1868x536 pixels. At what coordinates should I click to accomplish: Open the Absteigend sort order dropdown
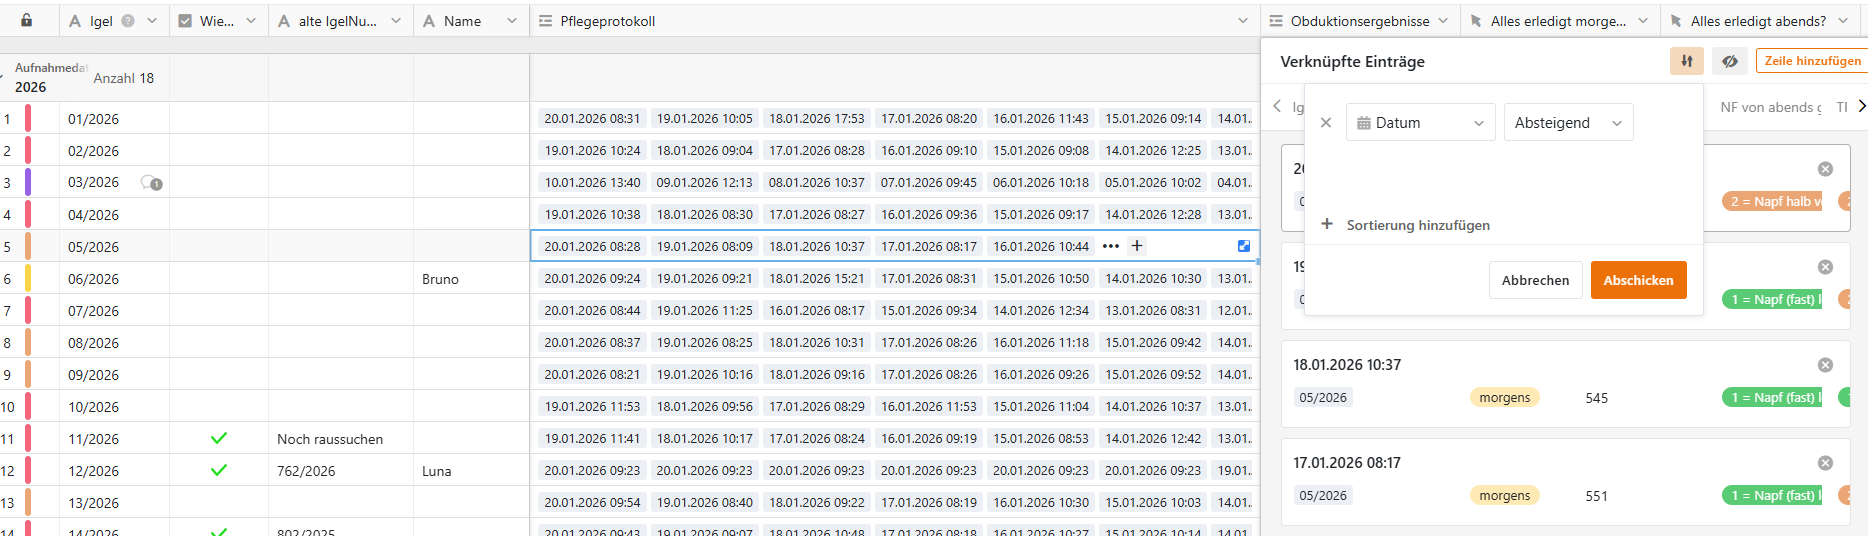[1567, 123]
